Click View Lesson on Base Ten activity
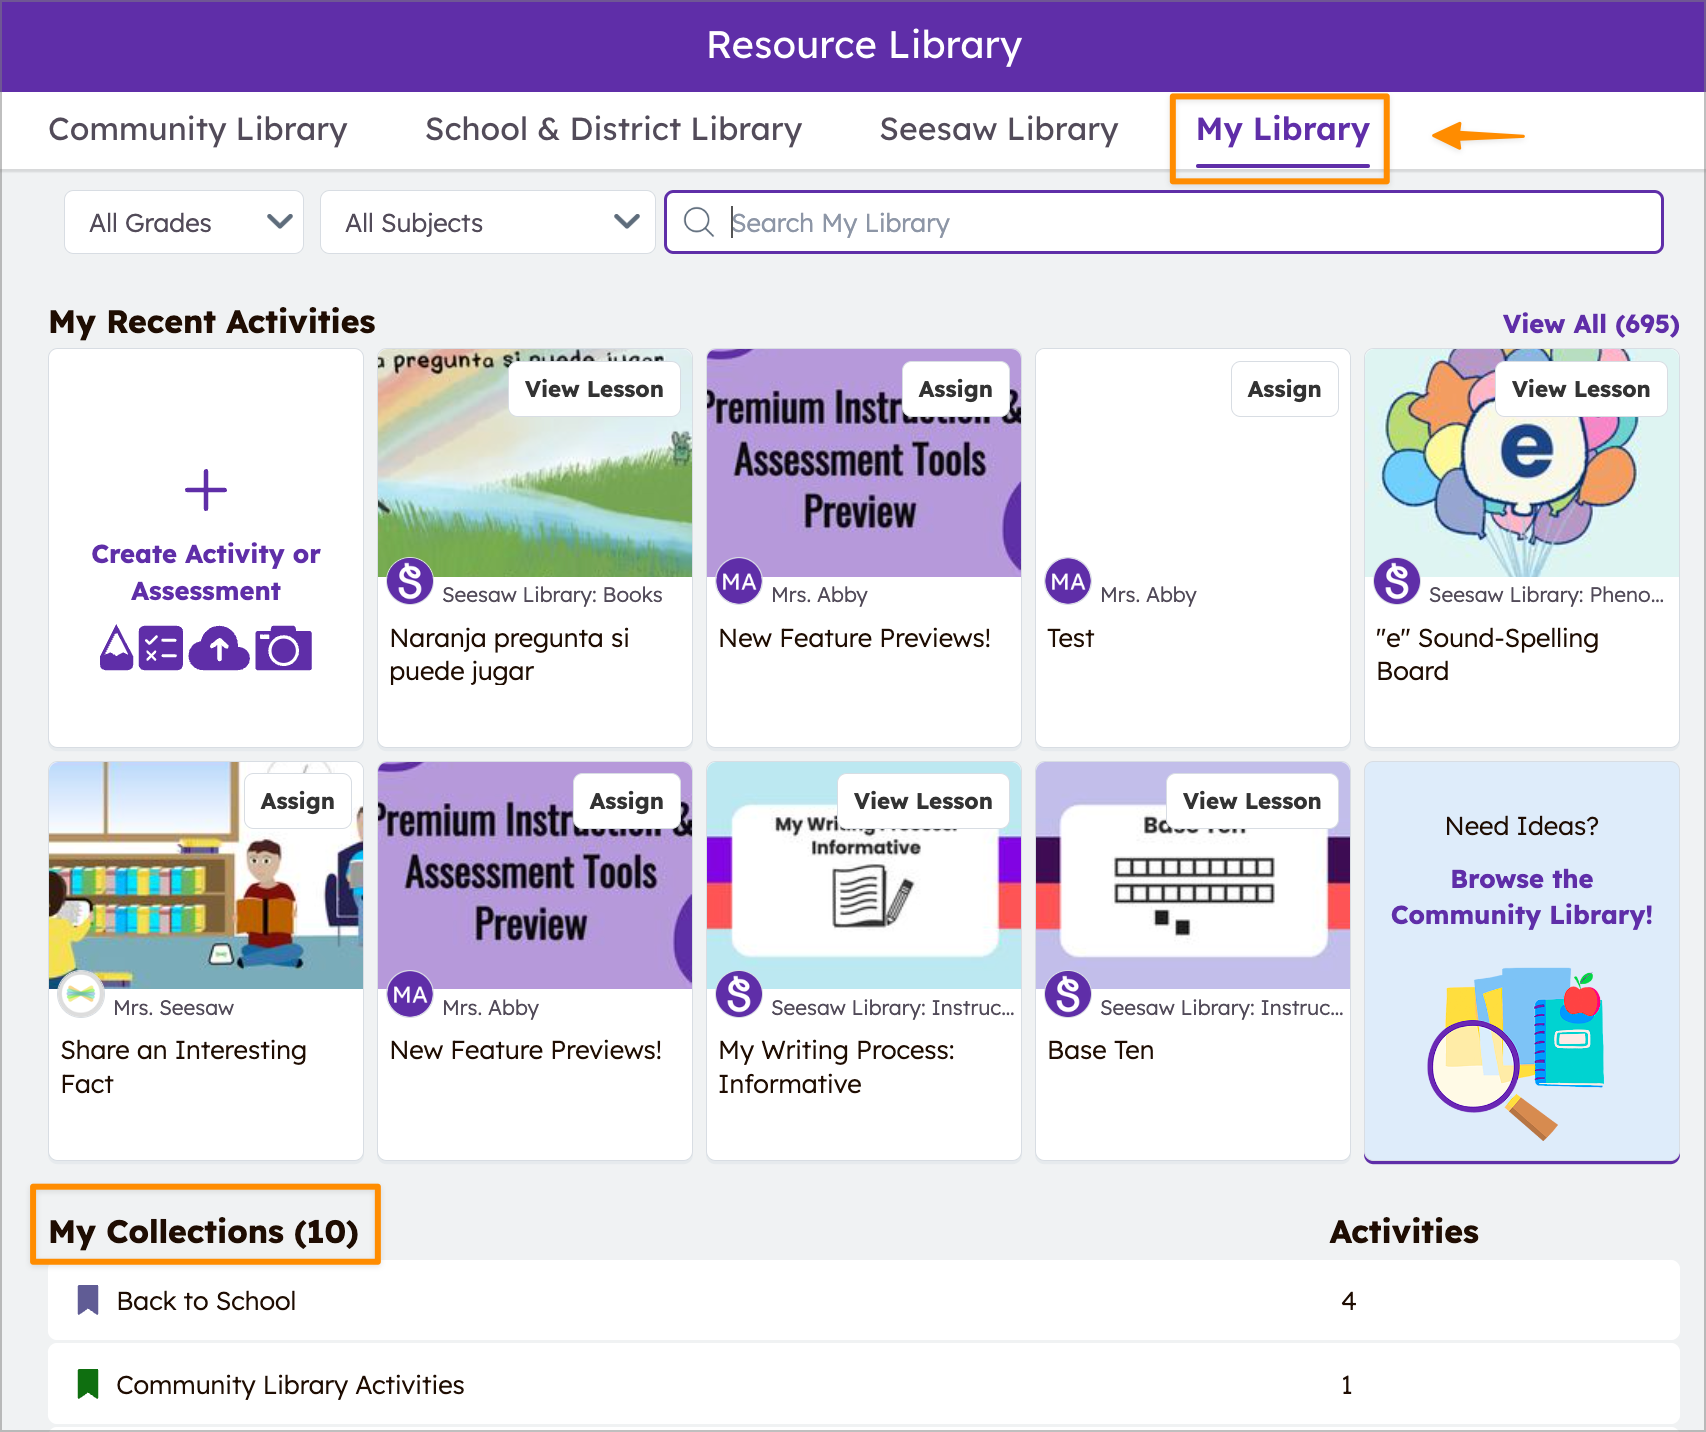1706x1432 pixels. coord(1251,800)
